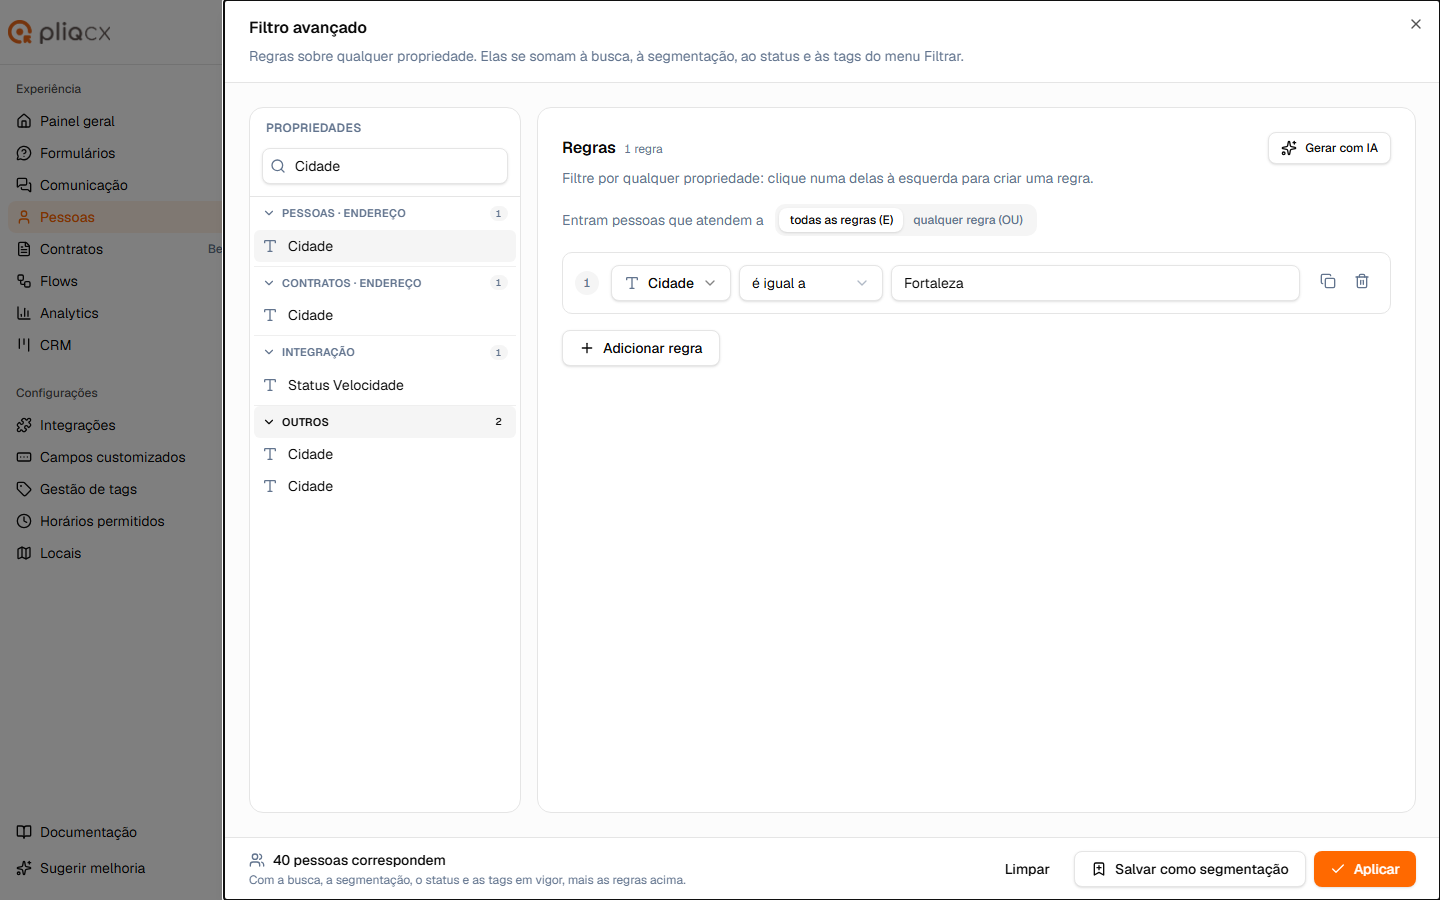Close the Filtro avançado dialog

click(x=1416, y=24)
